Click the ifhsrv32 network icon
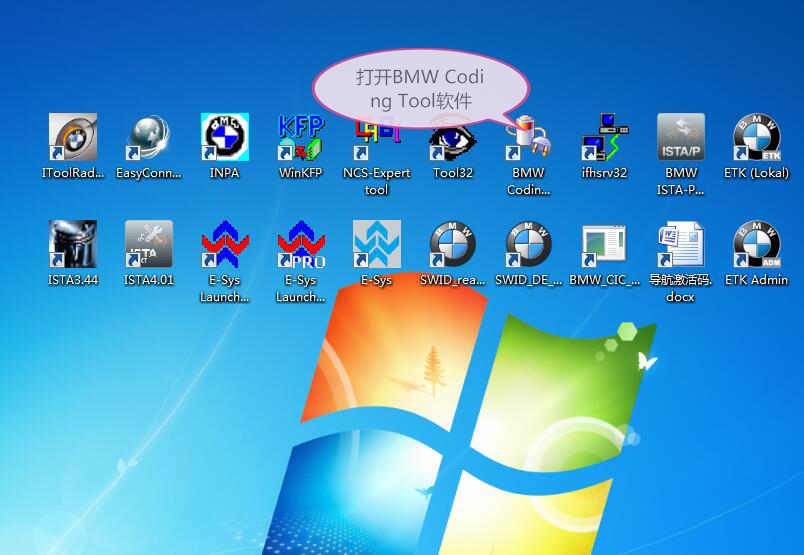The width and height of the screenshot is (804, 555). pyautogui.click(x=605, y=138)
